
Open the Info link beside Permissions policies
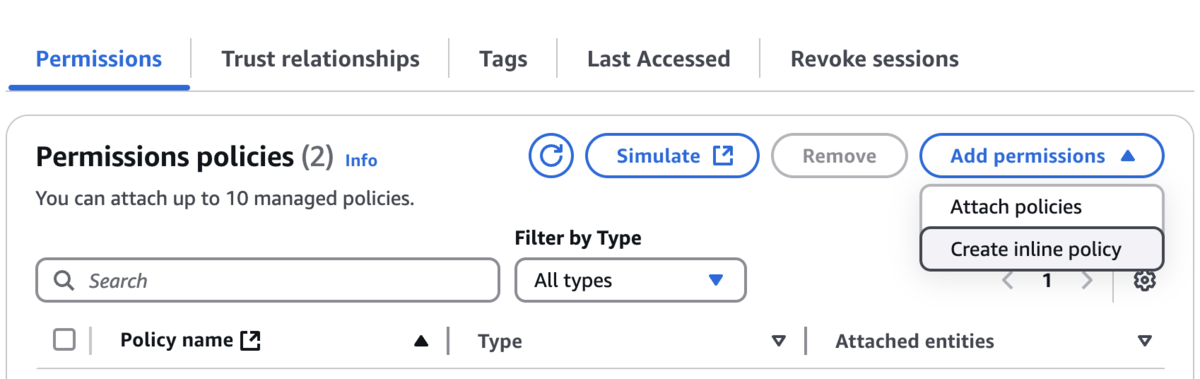pyautogui.click(x=361, y=160)
